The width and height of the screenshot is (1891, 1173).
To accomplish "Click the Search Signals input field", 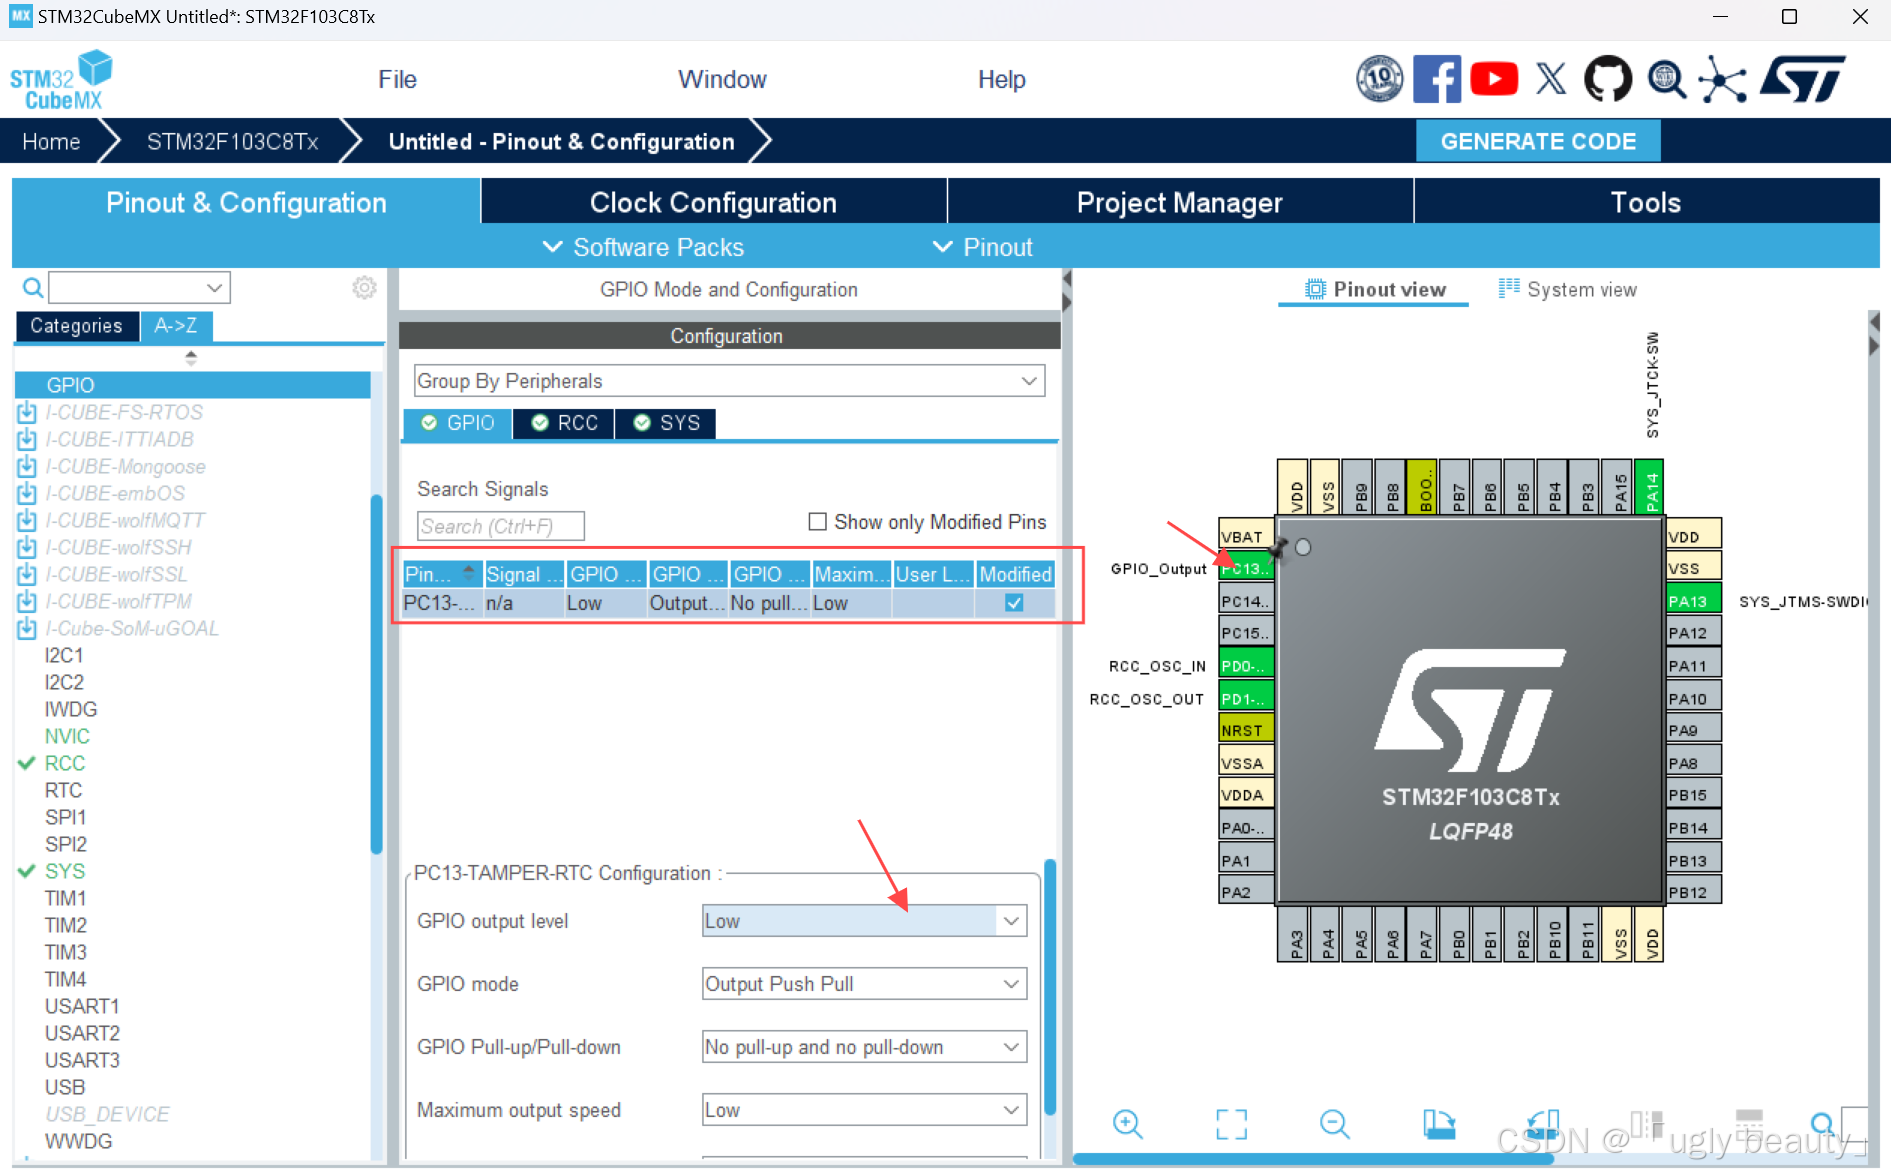I will click(x=500, y=526).
